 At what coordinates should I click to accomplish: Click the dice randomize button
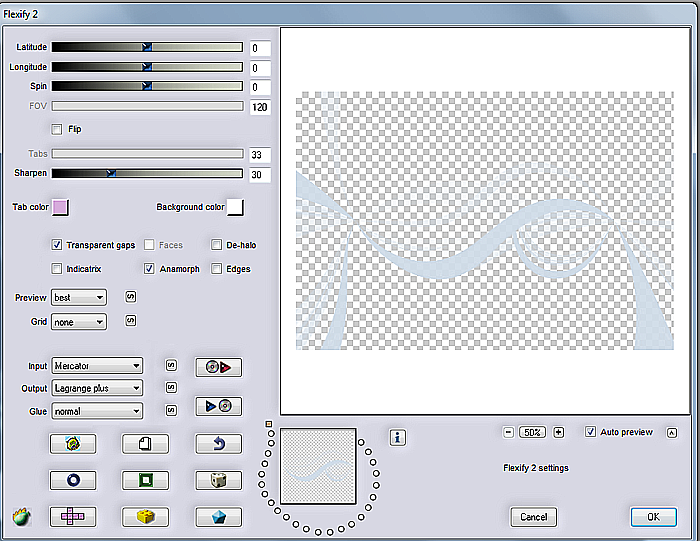218,480
